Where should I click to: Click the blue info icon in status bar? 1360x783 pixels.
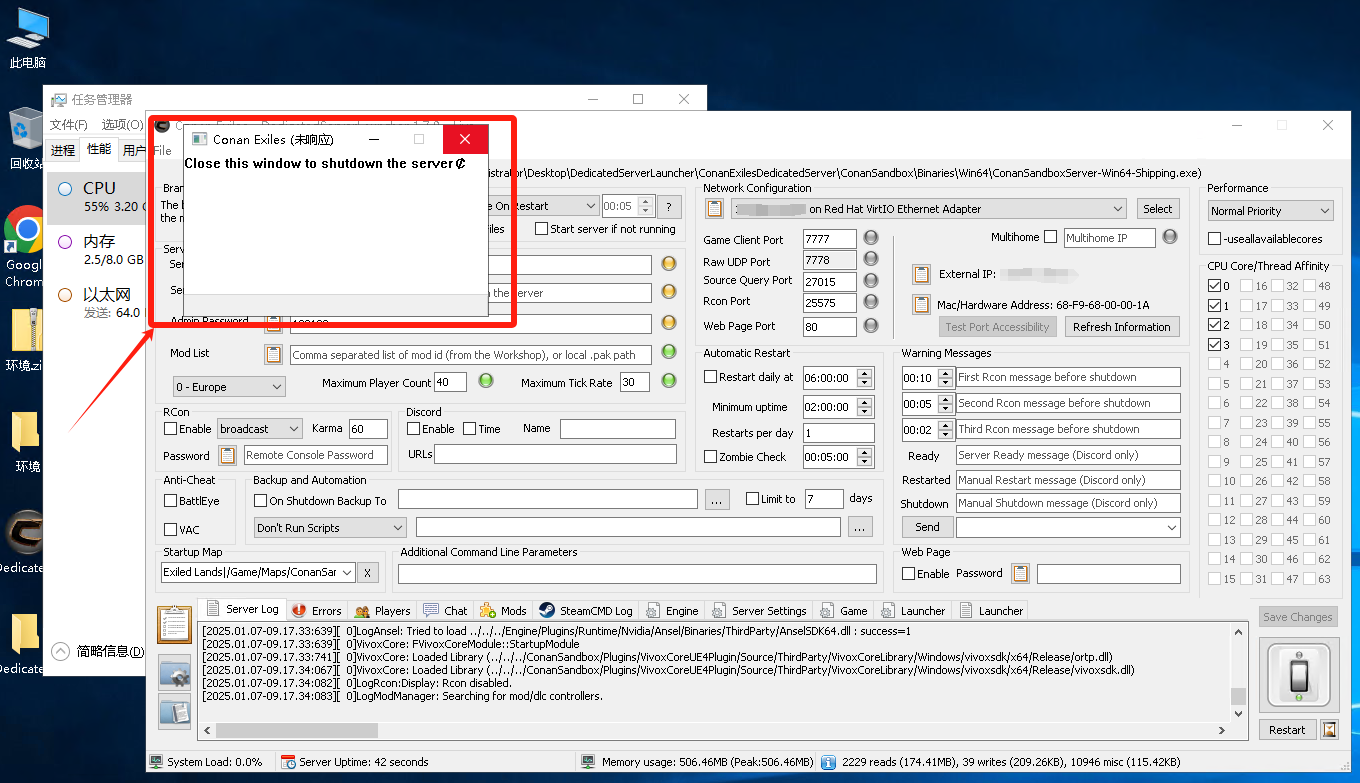829,762
